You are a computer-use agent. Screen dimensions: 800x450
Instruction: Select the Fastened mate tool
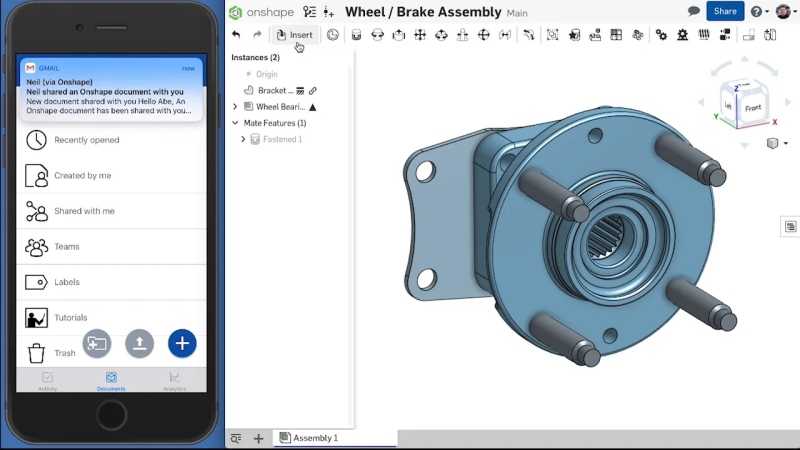coord(356,35)
